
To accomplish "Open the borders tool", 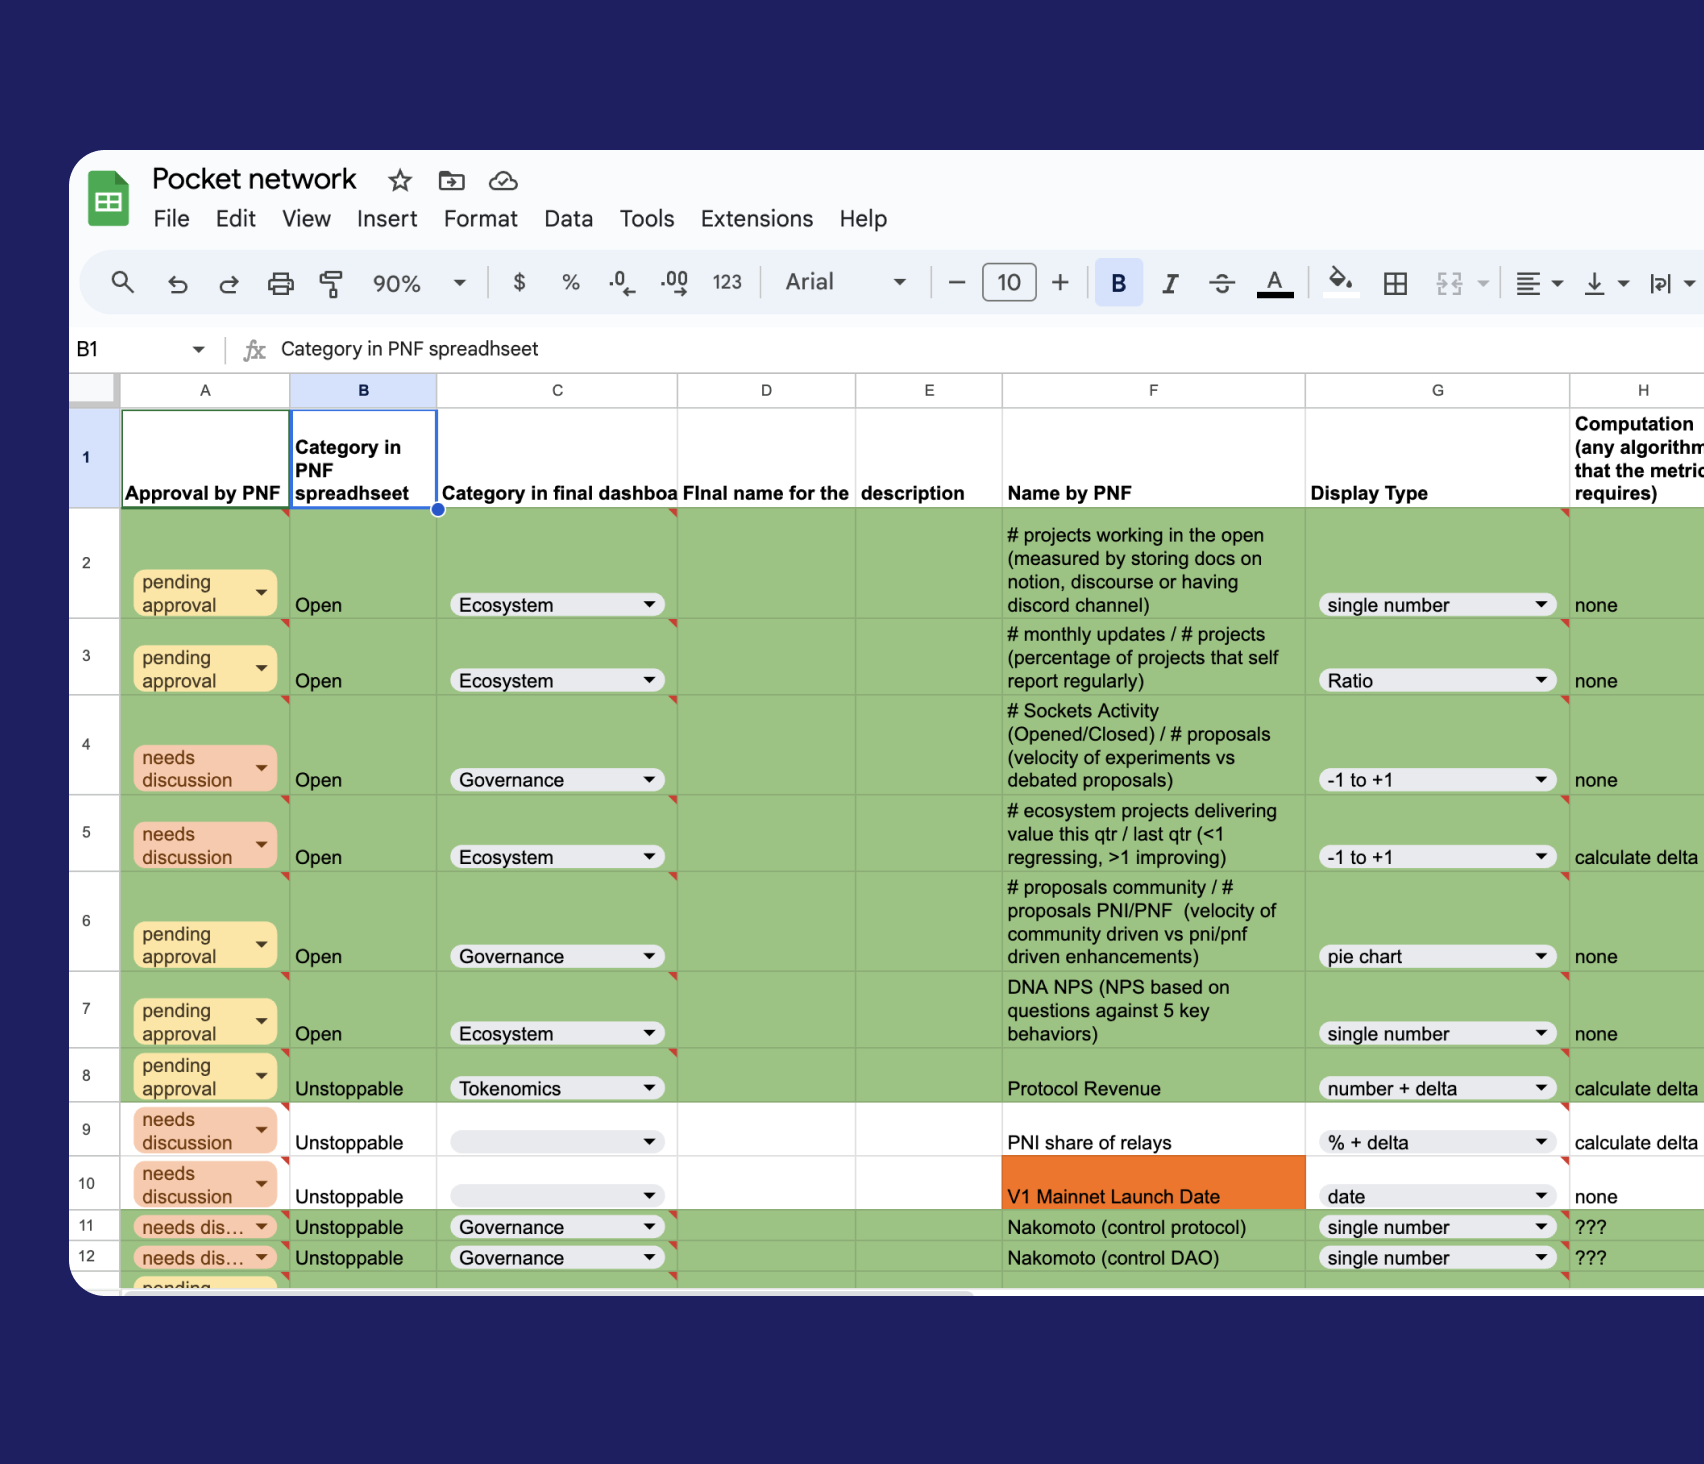I will [1395, 283].
